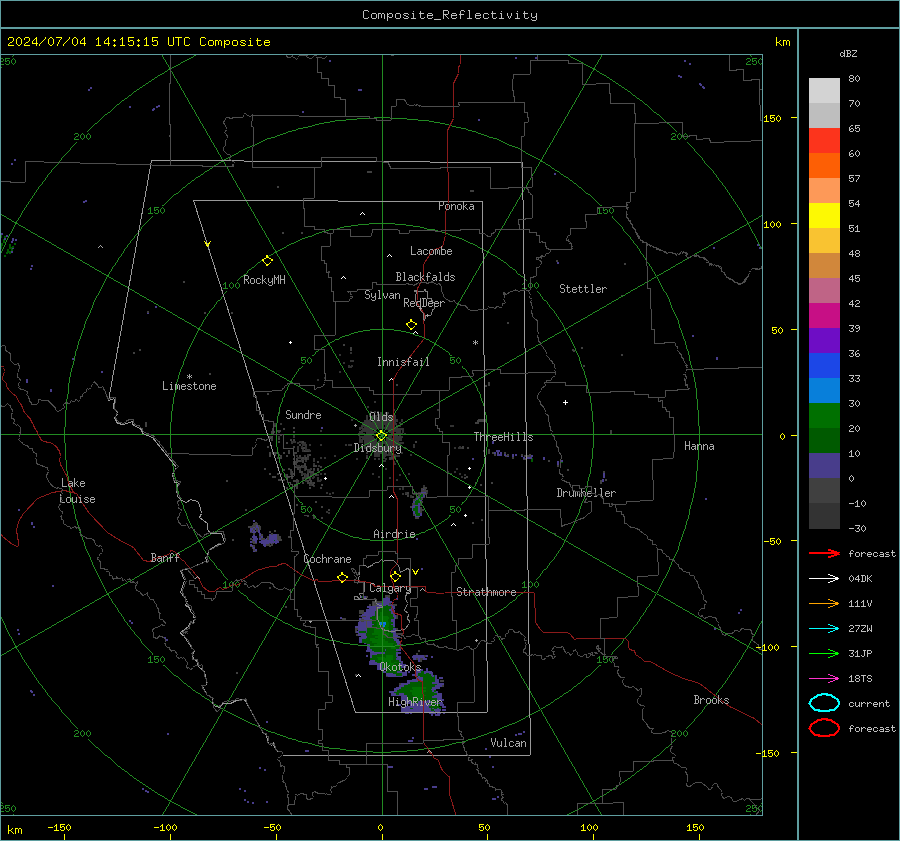Pick the red swatch on dBZ scale
The height and width of the screenshot is (841, 900).
tap(824, 140)
